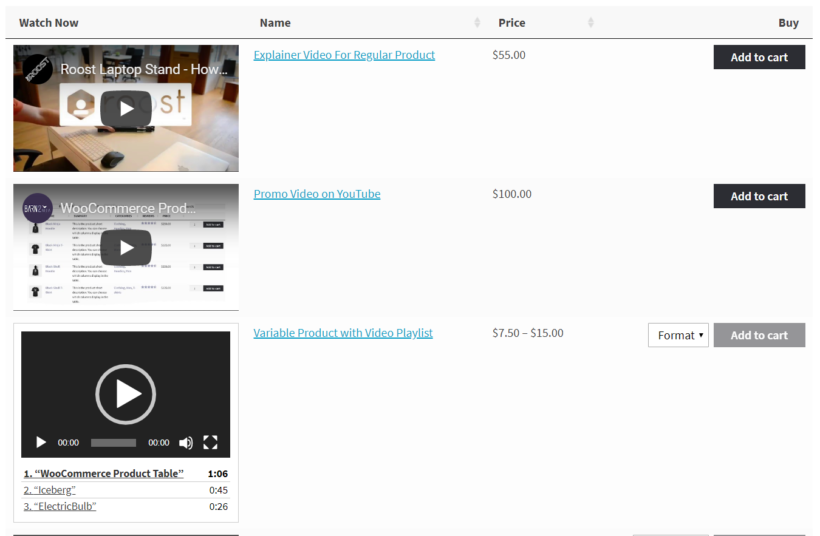This screenshot has height=536, width=820.
Task: Play the Roost Laptop Stand YouTube video
Action: point(126,108)
